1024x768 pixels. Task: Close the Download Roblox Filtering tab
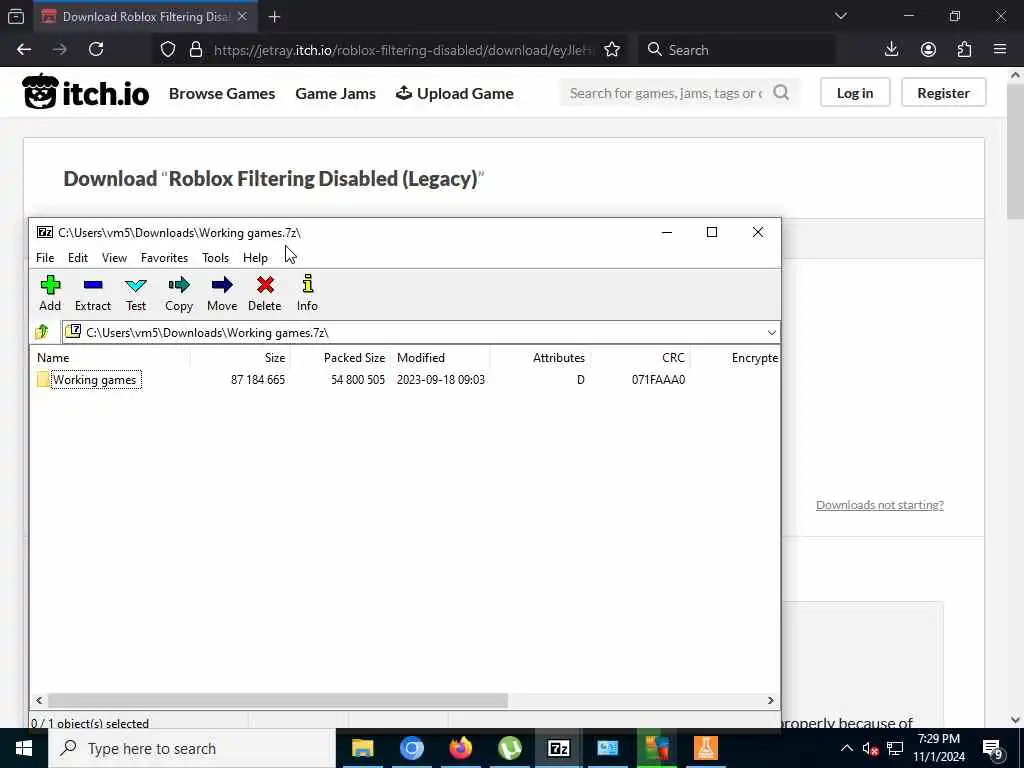pos(242,16)
